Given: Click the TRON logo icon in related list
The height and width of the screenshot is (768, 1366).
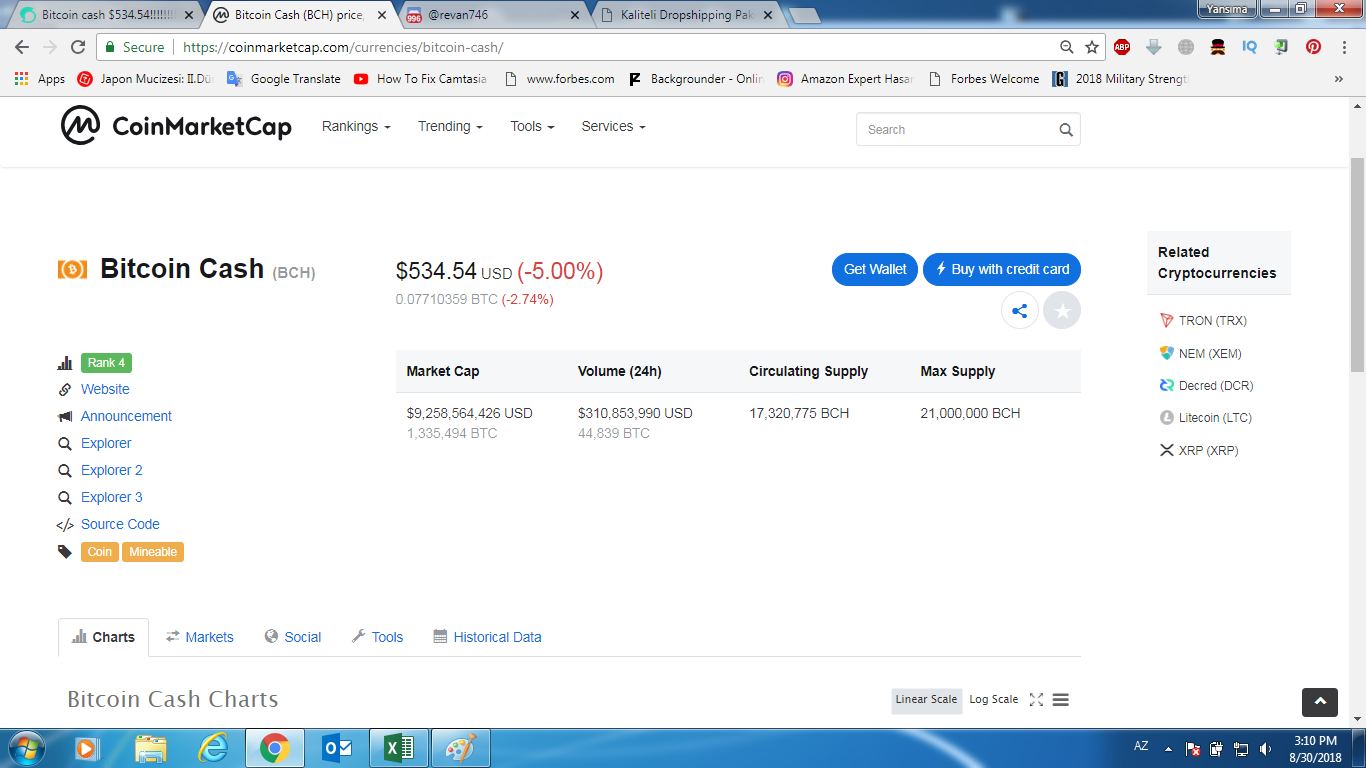Looking at the screenshot, I should coord(1166,321).
